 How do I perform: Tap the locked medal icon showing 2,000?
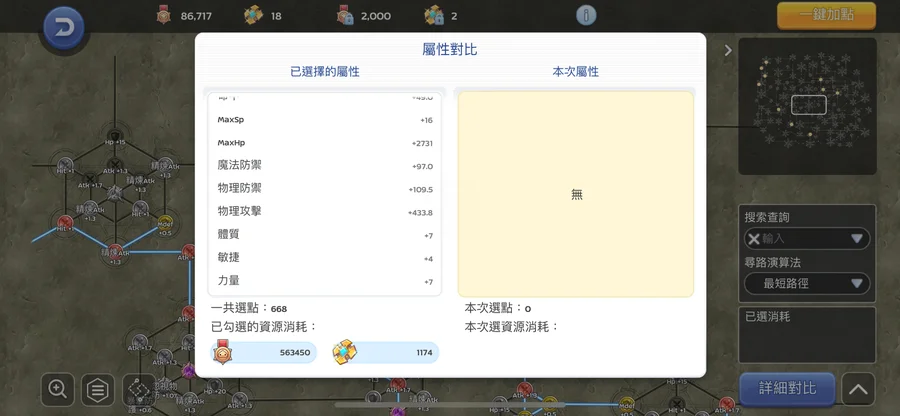(345, 16)
